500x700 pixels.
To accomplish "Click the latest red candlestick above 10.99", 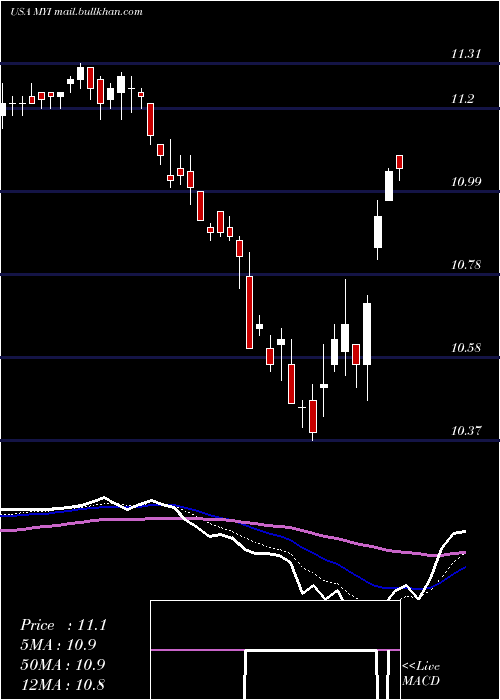I will pyautogui.click(x=400, y=162).
